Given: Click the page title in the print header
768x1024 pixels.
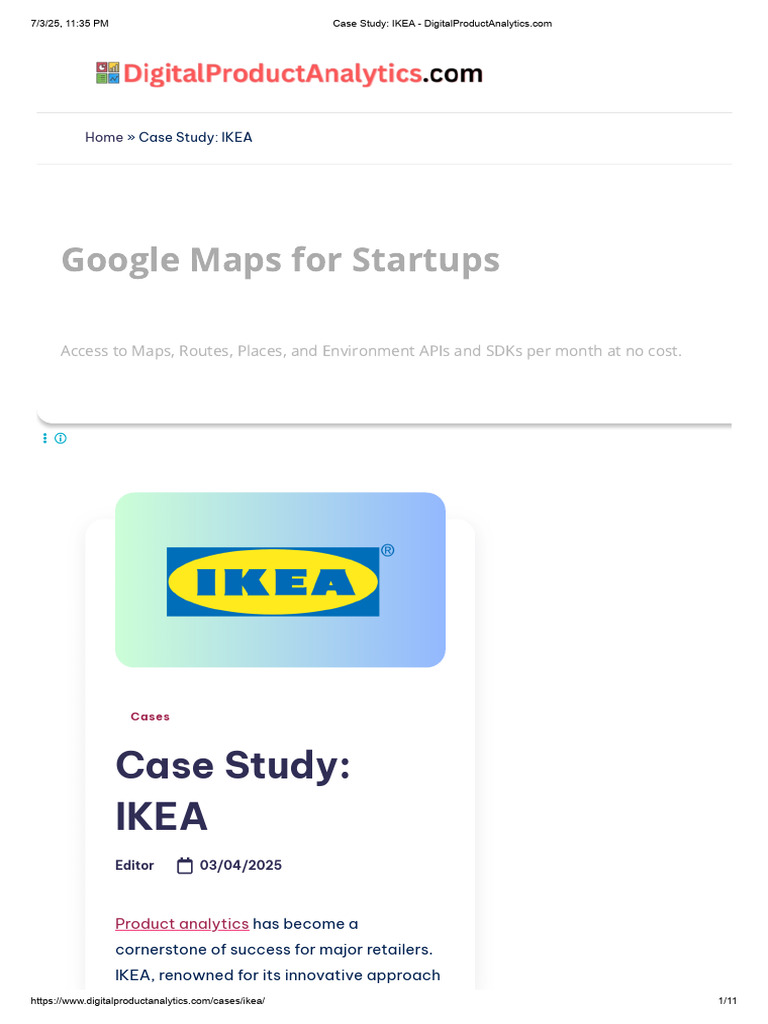Looking at the screenshot, I should click(x=442, y=23).
